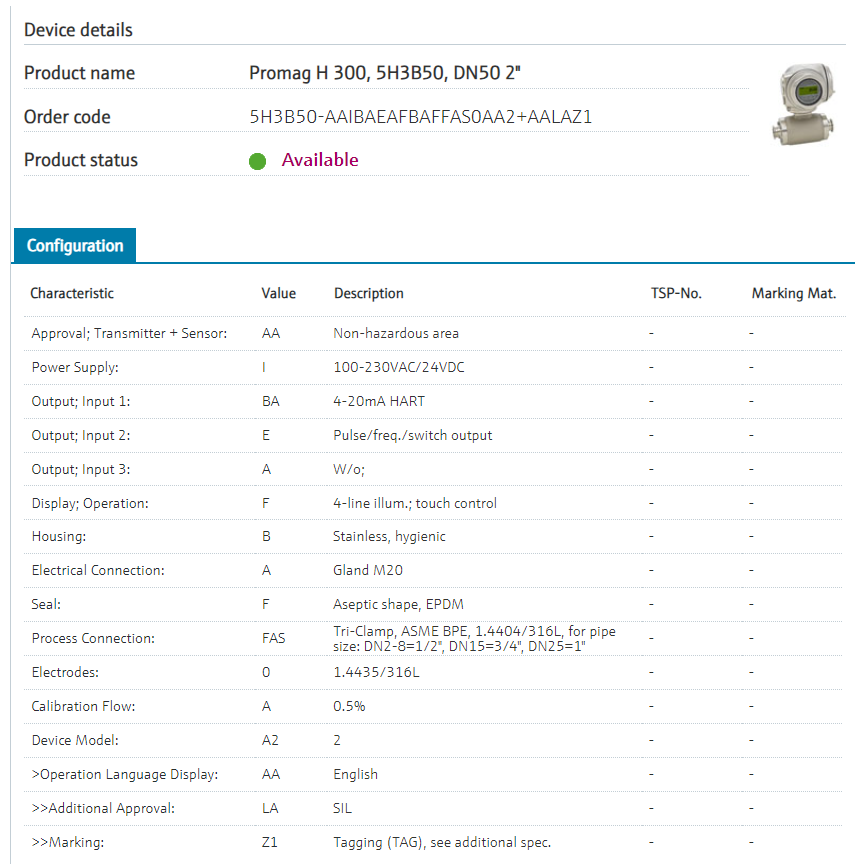Select order code 5H3B50-AAIBAEAFBAFFAS0AA2+AALAZ1
Viewport: 855px width, 864px height.
point(420,117)
